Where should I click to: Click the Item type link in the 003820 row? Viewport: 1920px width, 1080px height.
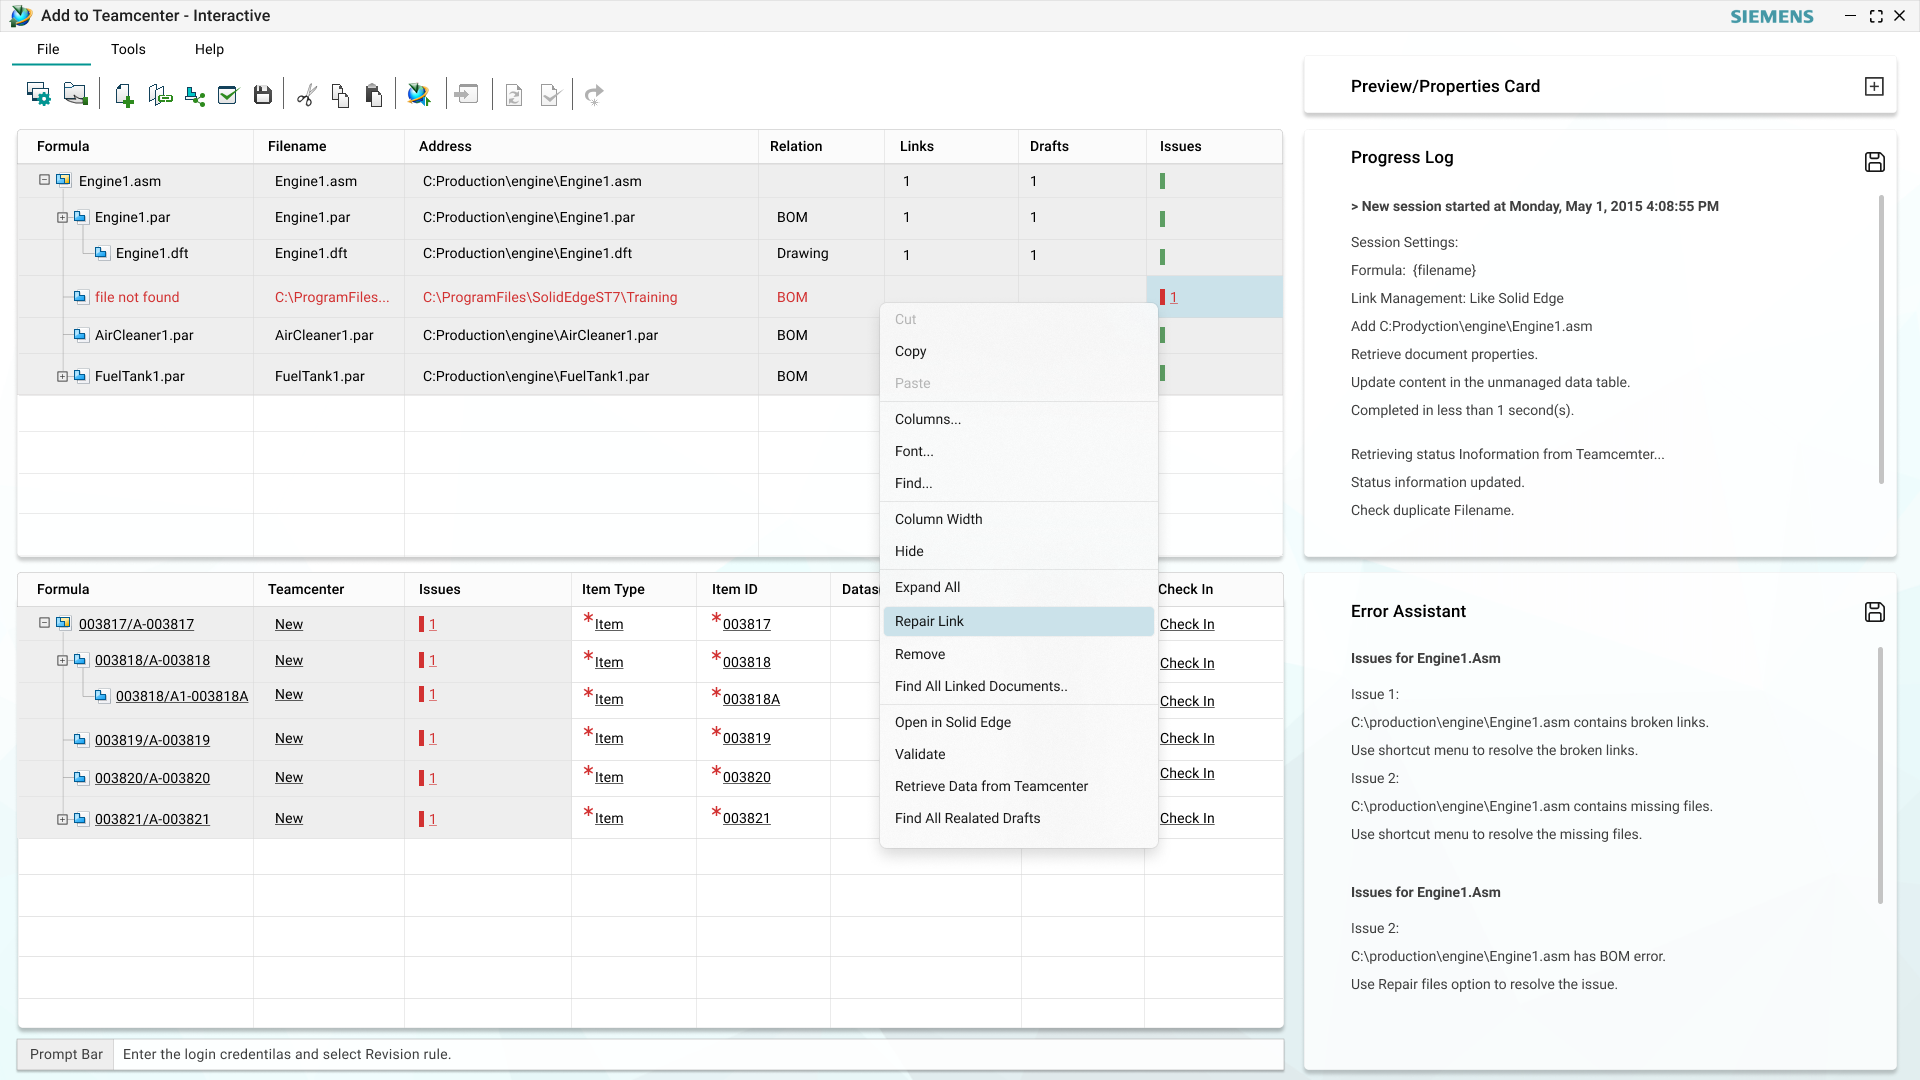pos(609,777)
